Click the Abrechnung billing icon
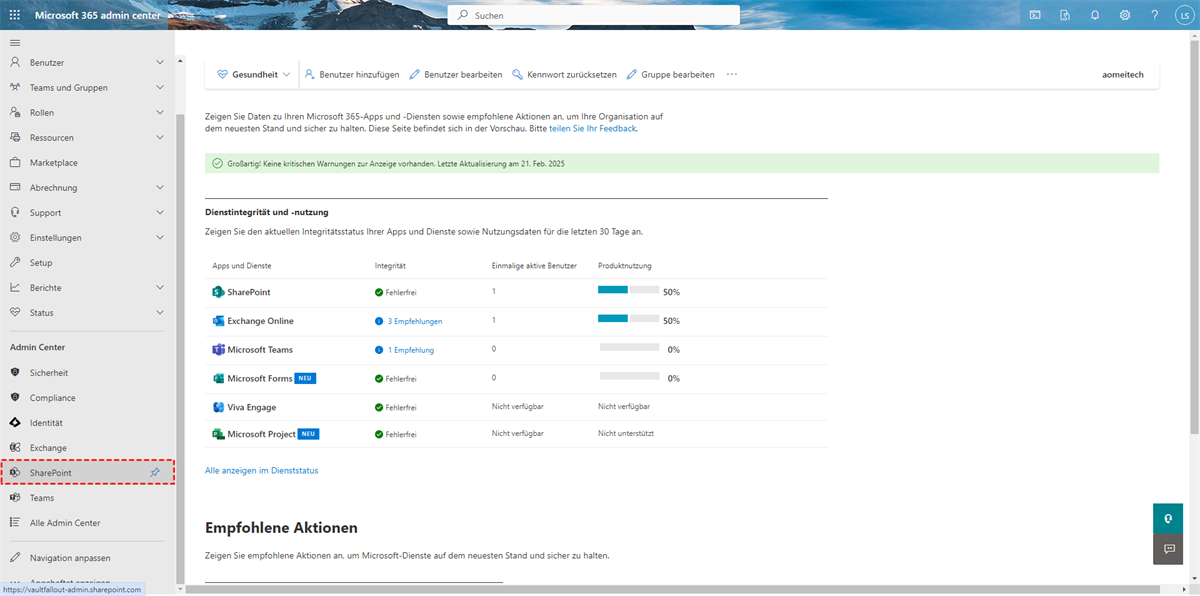This screenshot has height=596, width=1200. click(15, 188)
